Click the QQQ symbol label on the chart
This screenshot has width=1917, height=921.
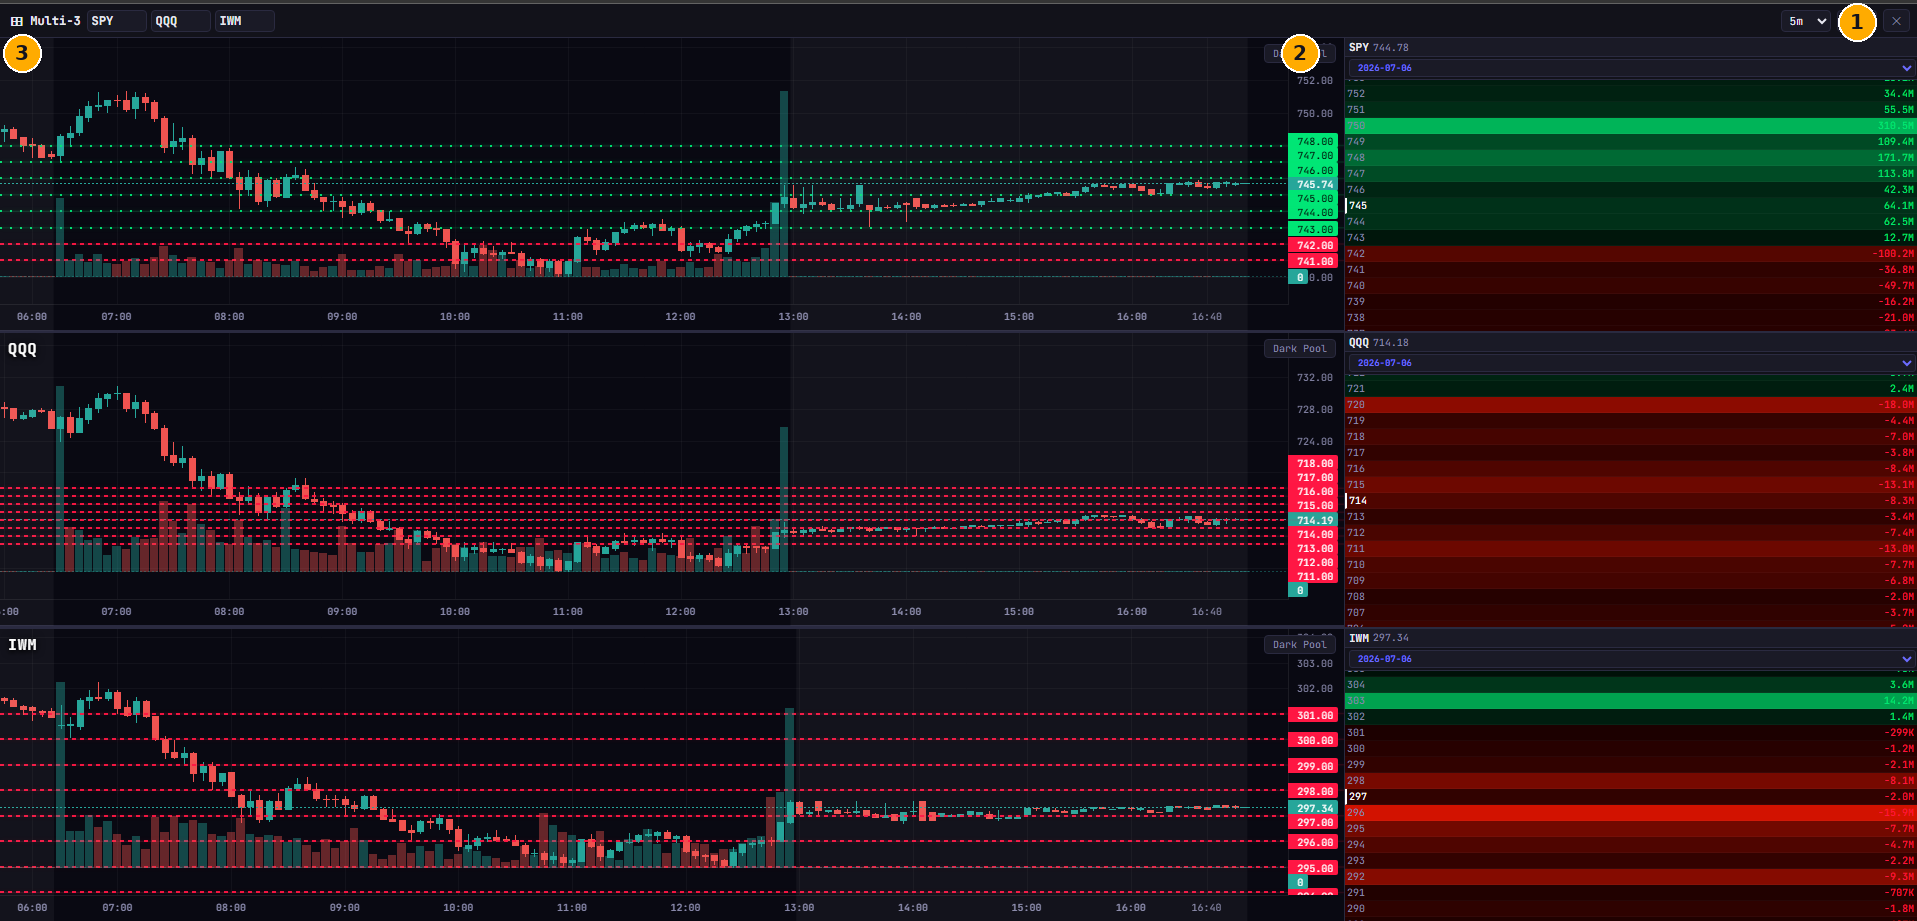[x=22, y=349]
